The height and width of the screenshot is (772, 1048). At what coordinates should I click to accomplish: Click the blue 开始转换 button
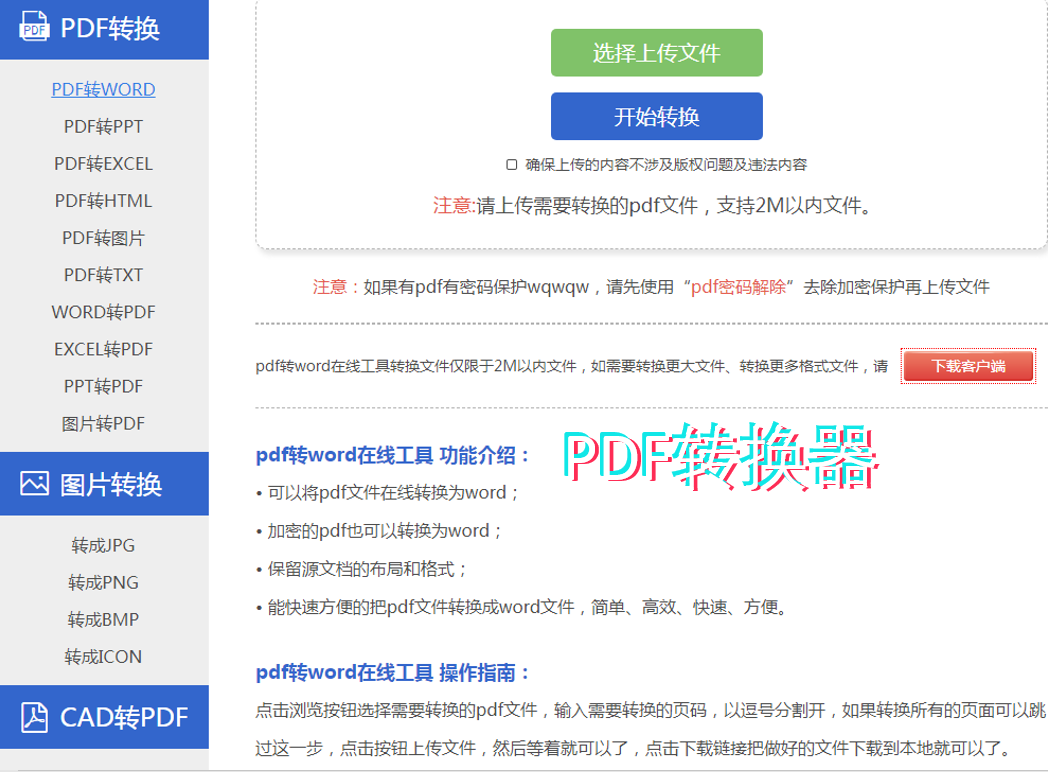pyautogui.click(x=656, y=116)
